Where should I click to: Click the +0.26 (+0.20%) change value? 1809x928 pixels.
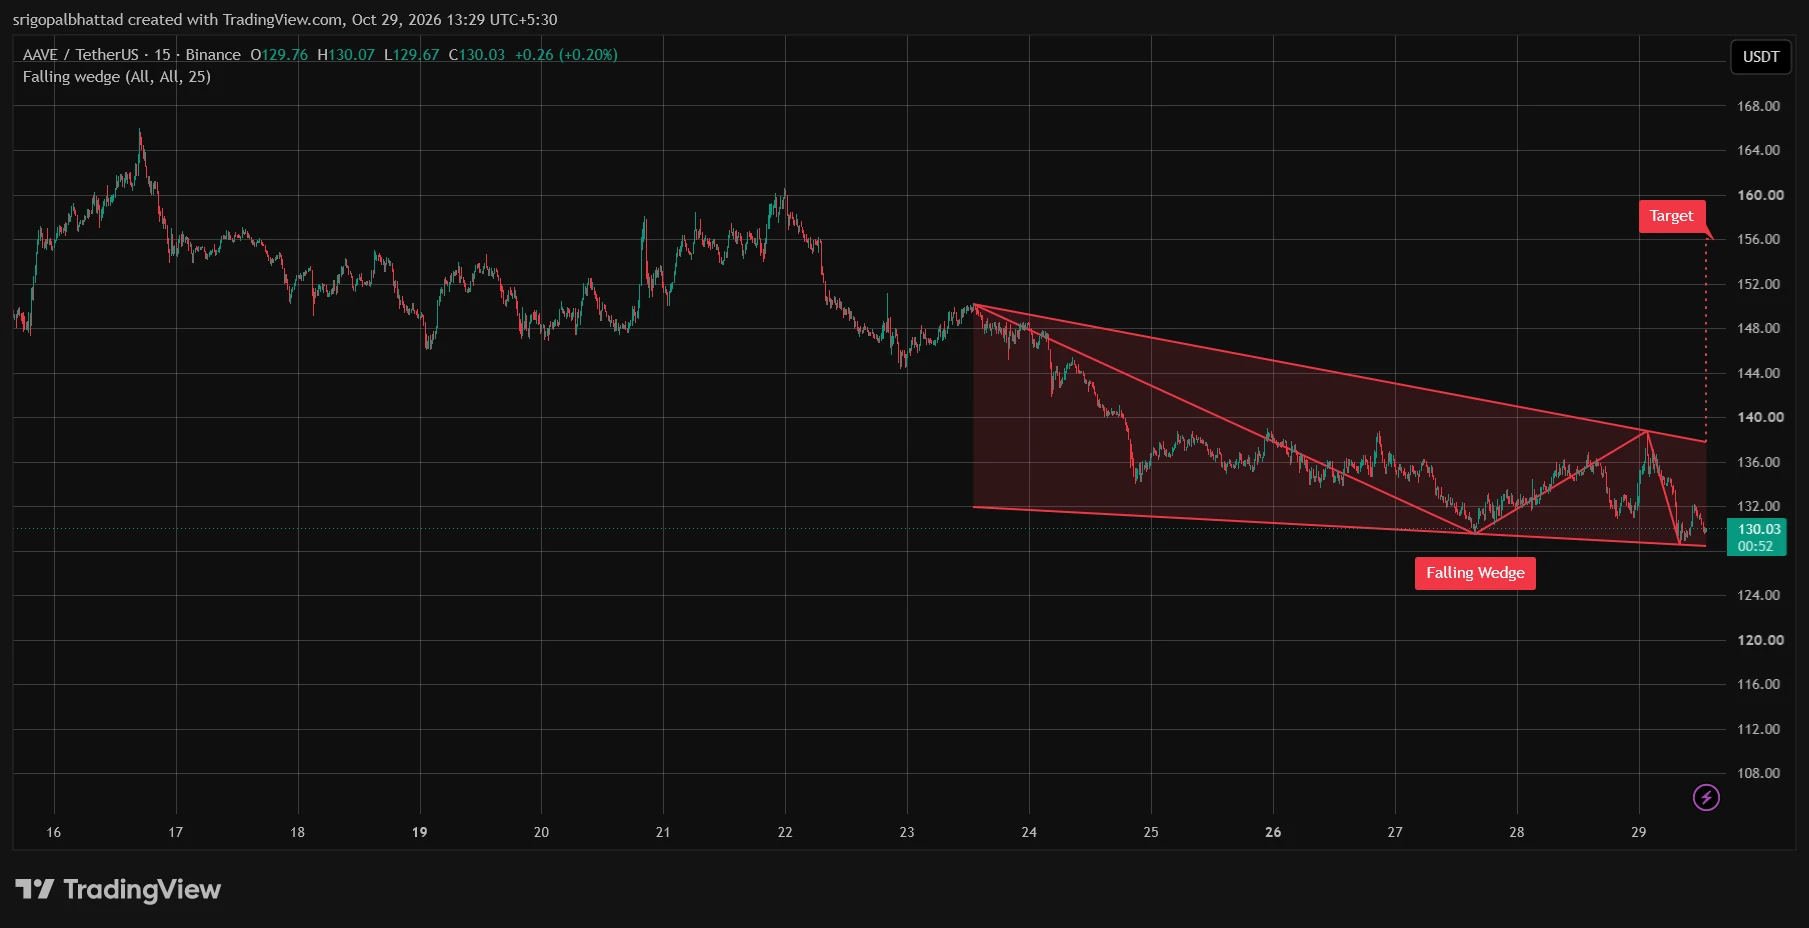[x=566, y=55]
